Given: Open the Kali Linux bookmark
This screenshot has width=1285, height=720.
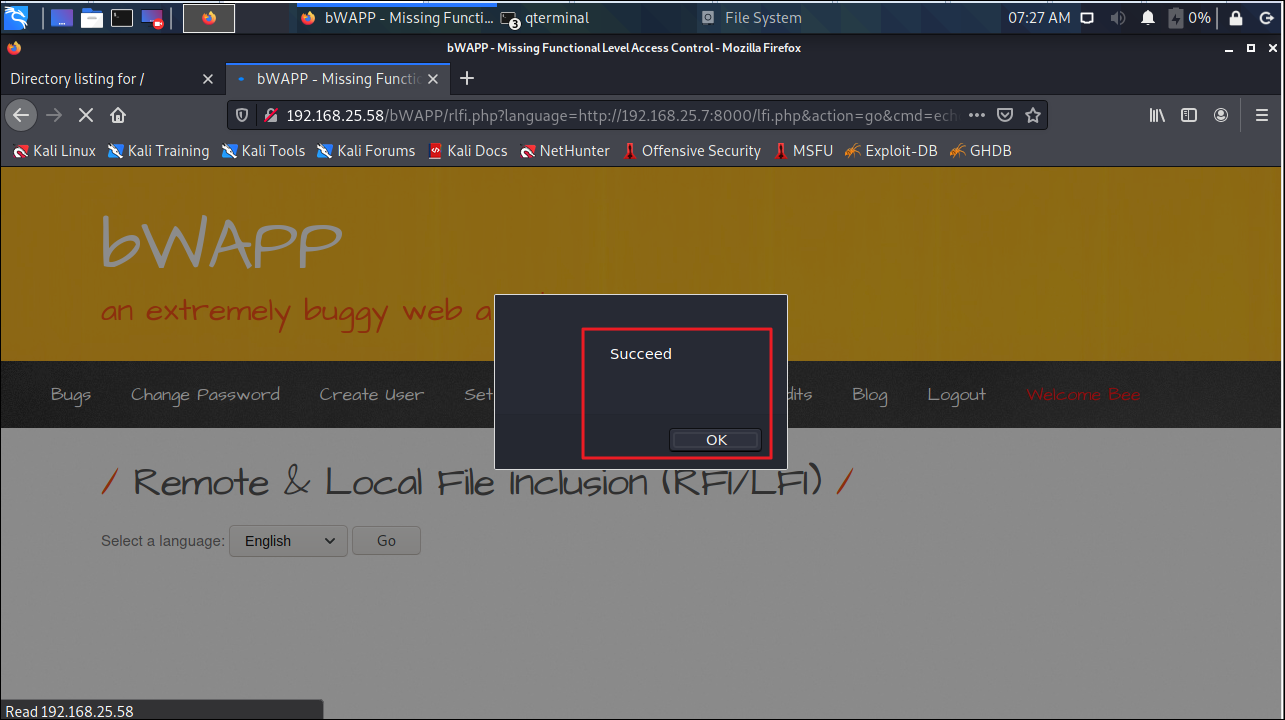Looking at the screenshot, I should coord(55,151).
